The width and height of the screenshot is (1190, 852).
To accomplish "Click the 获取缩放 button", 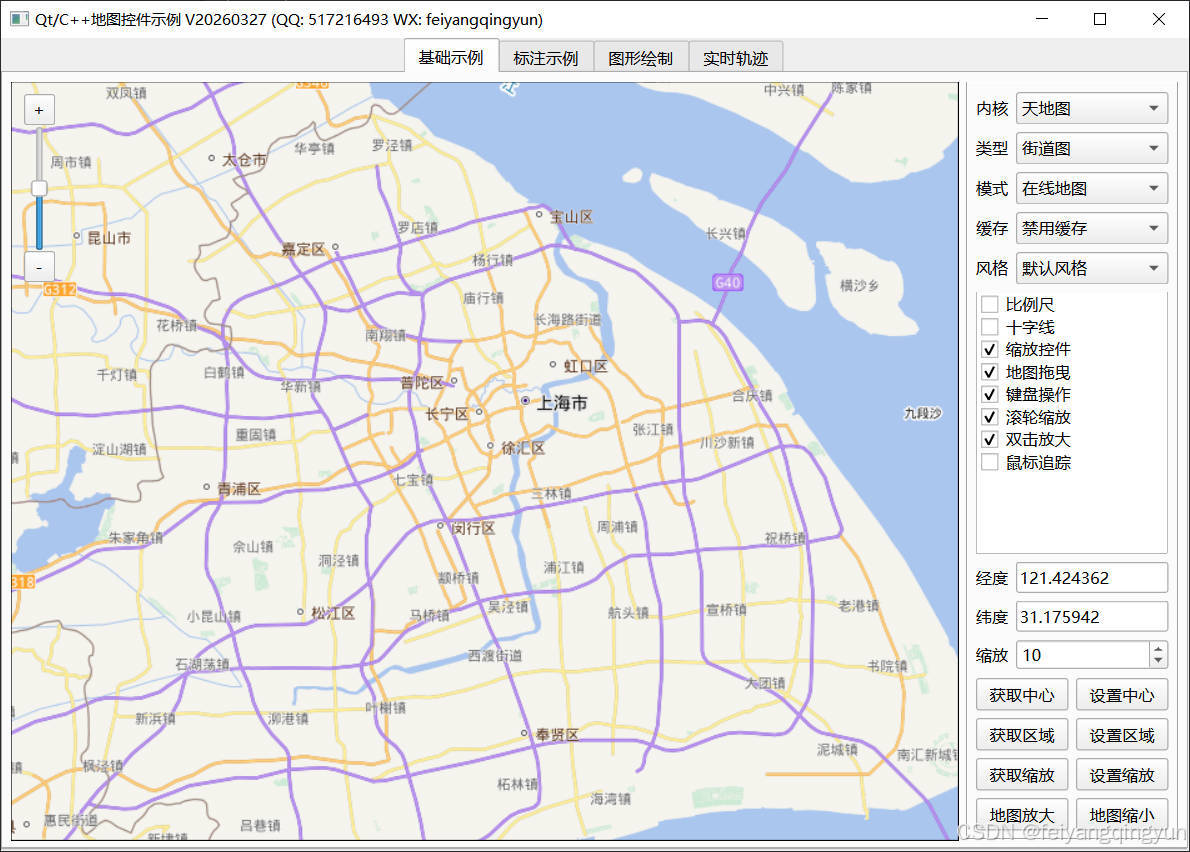I will [1022, 775].
